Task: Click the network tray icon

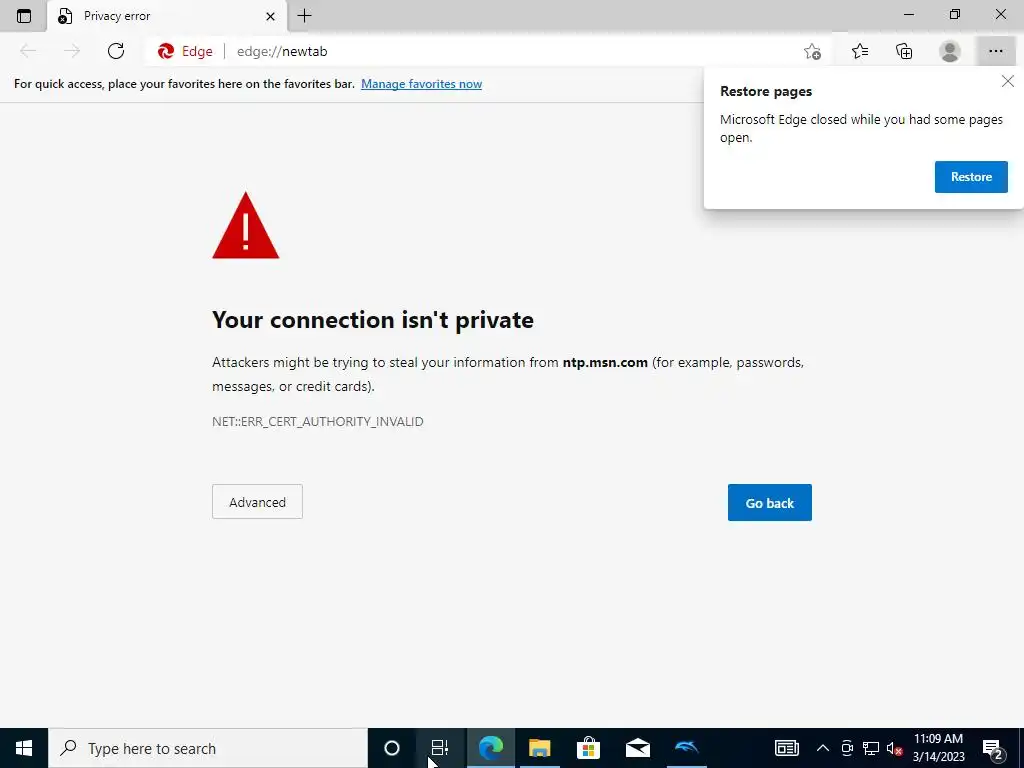Action: tap(871, 748)
